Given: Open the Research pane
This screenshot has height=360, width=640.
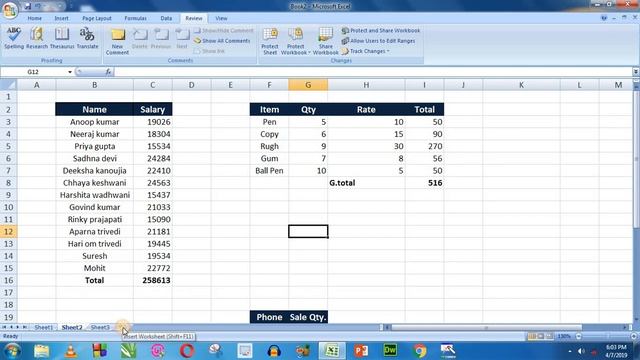Looking at the screenshot, I should (x=37, y=38).
